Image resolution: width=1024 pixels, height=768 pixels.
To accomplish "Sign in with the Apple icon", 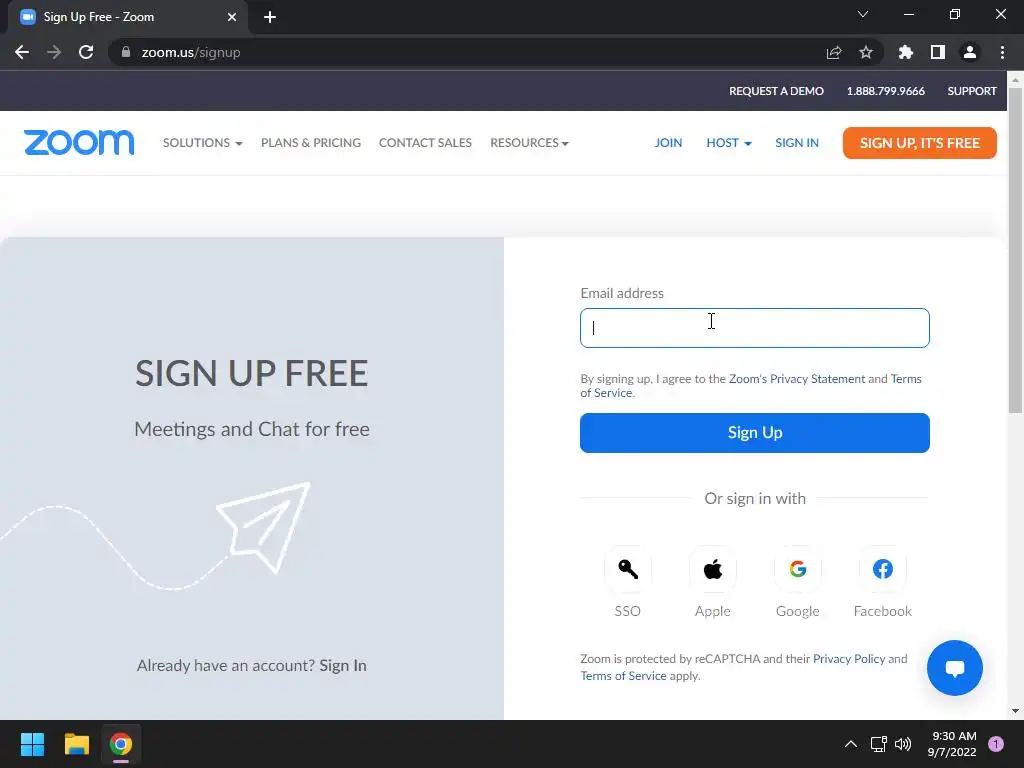I will [712, 569].
